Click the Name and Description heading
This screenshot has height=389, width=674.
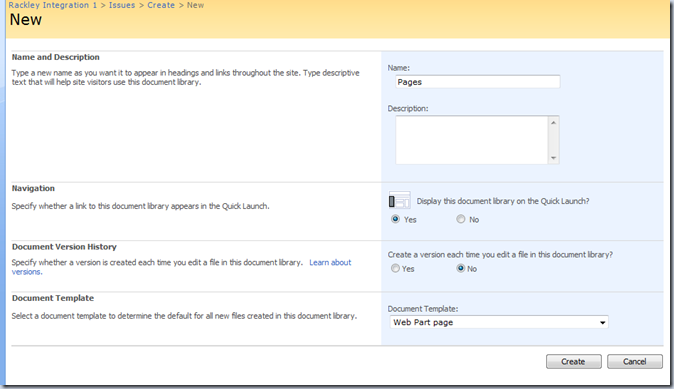[x=55, y=57]
